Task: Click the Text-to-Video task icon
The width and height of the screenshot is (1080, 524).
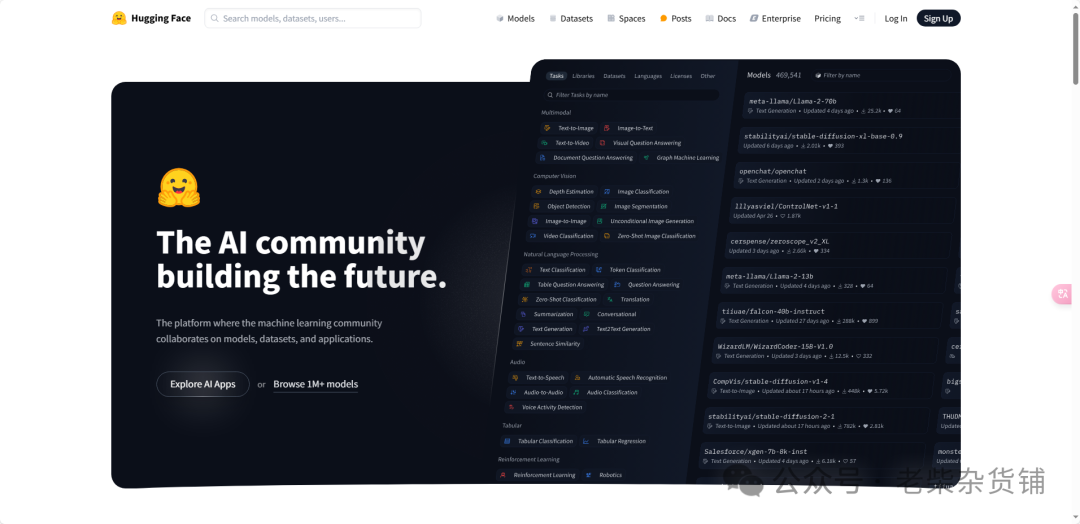Action: tap(544, 143)
